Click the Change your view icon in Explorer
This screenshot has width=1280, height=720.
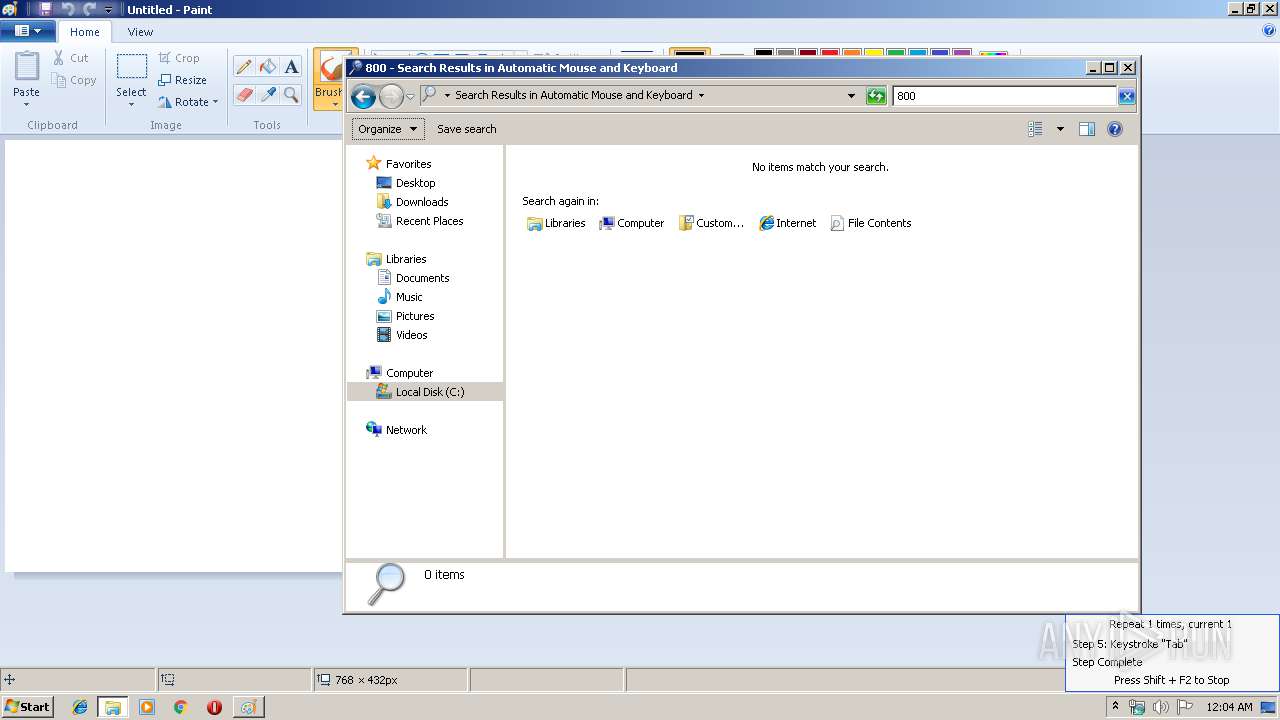pos(1036,129)
